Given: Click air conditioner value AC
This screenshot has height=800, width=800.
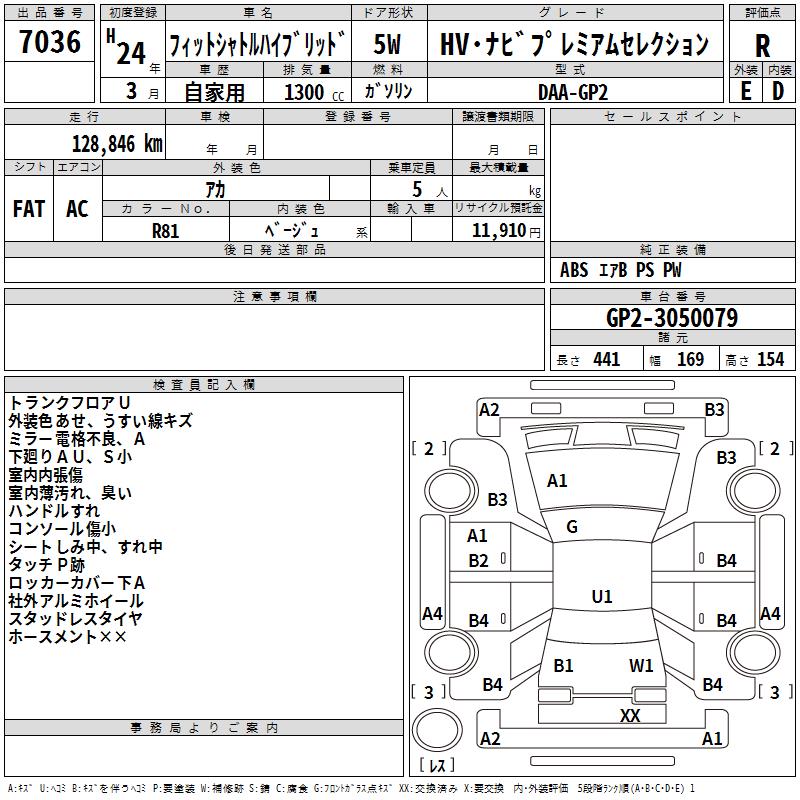Looking at the screenshot, I should pos(77,209).
